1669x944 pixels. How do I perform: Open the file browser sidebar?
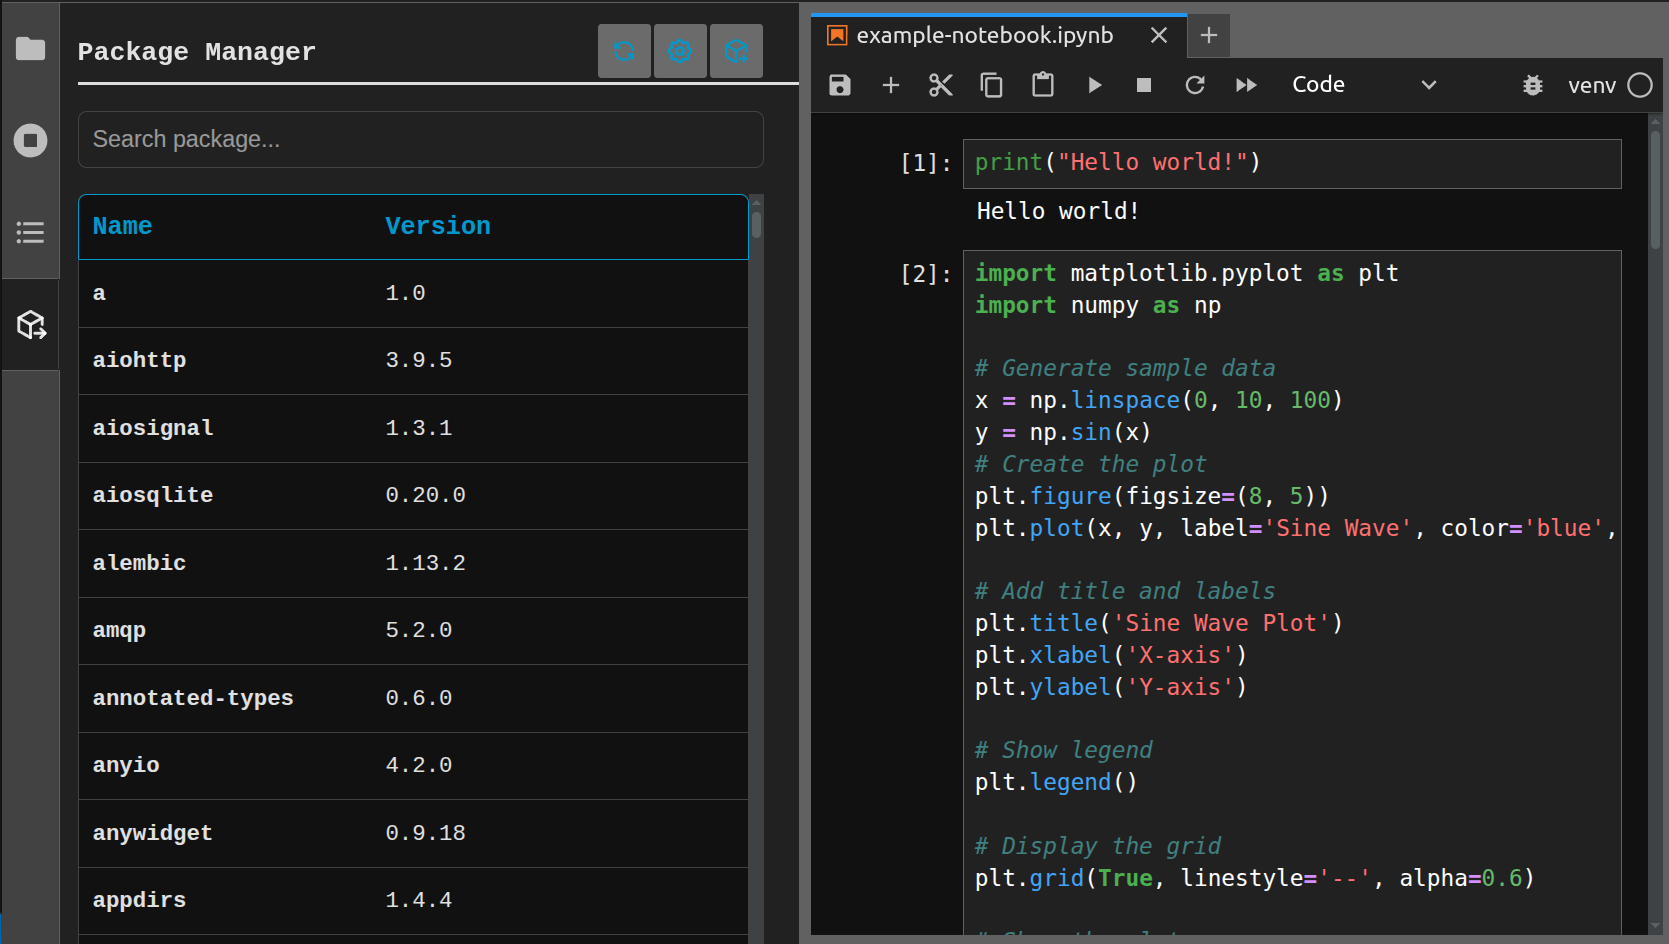pos(30,47)
